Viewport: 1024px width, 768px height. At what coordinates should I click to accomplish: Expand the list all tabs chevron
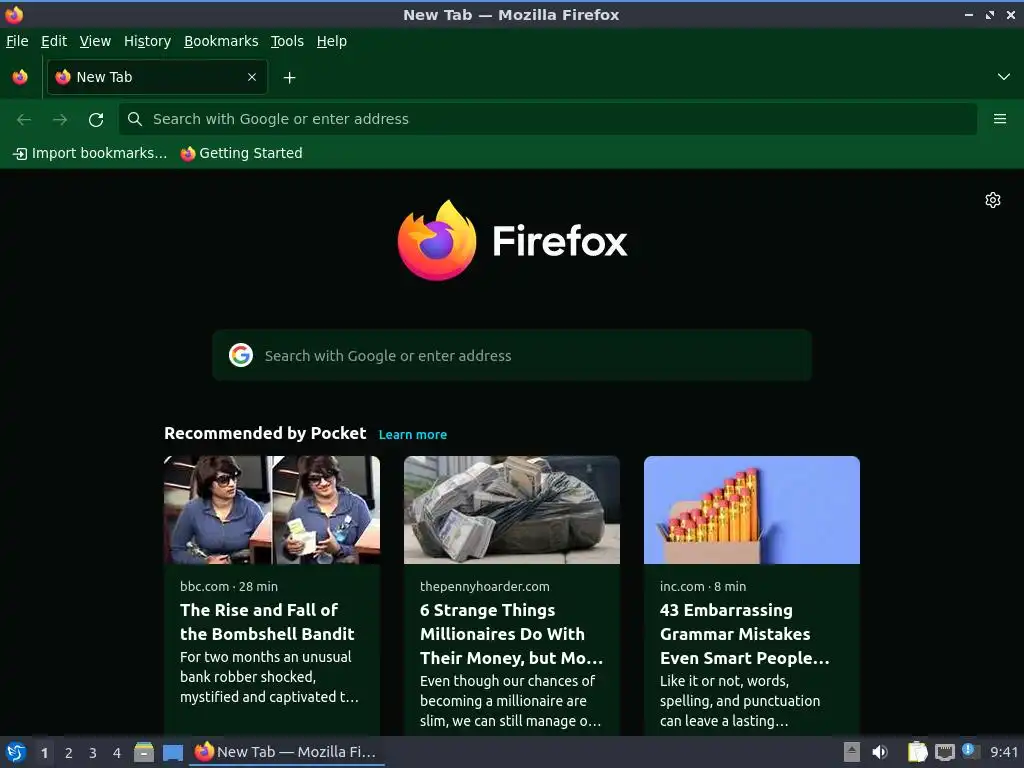pyautogui.click(x=1004, y=77)
